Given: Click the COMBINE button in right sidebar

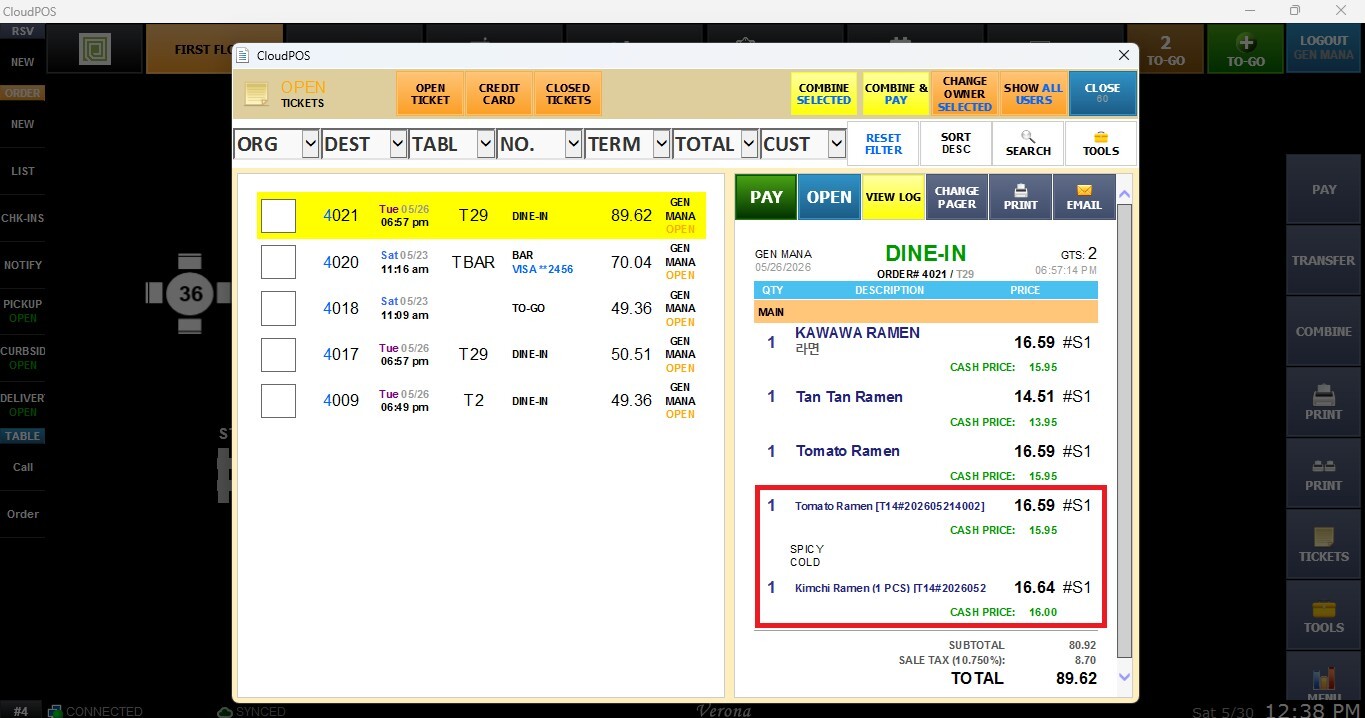Looking at the screenshot, I should [1324, 331].
